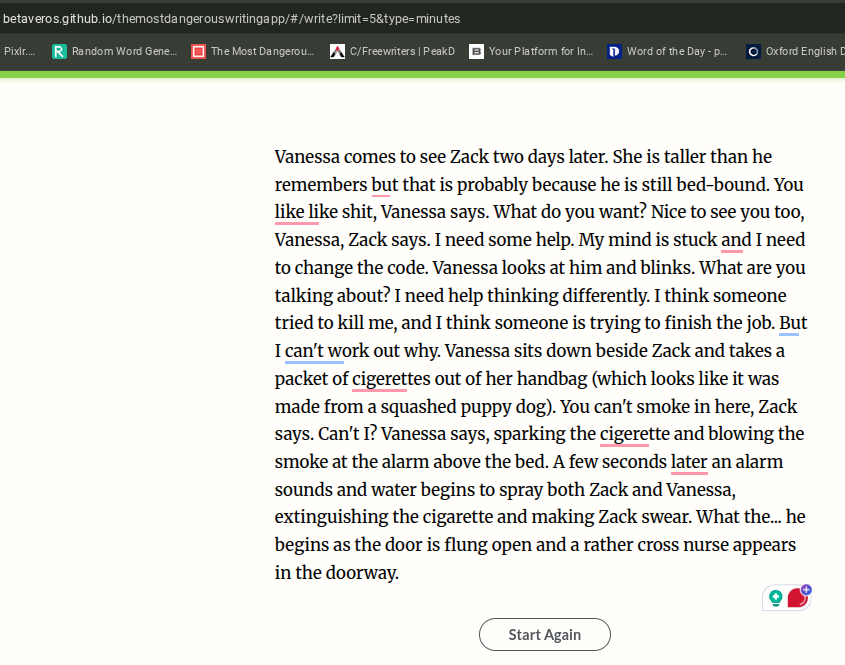Open the C/Freewriters PeakD bookmark icon
The height and width of the screenshot is (665, 845).
pyautogui.click(x=337, y=51)
